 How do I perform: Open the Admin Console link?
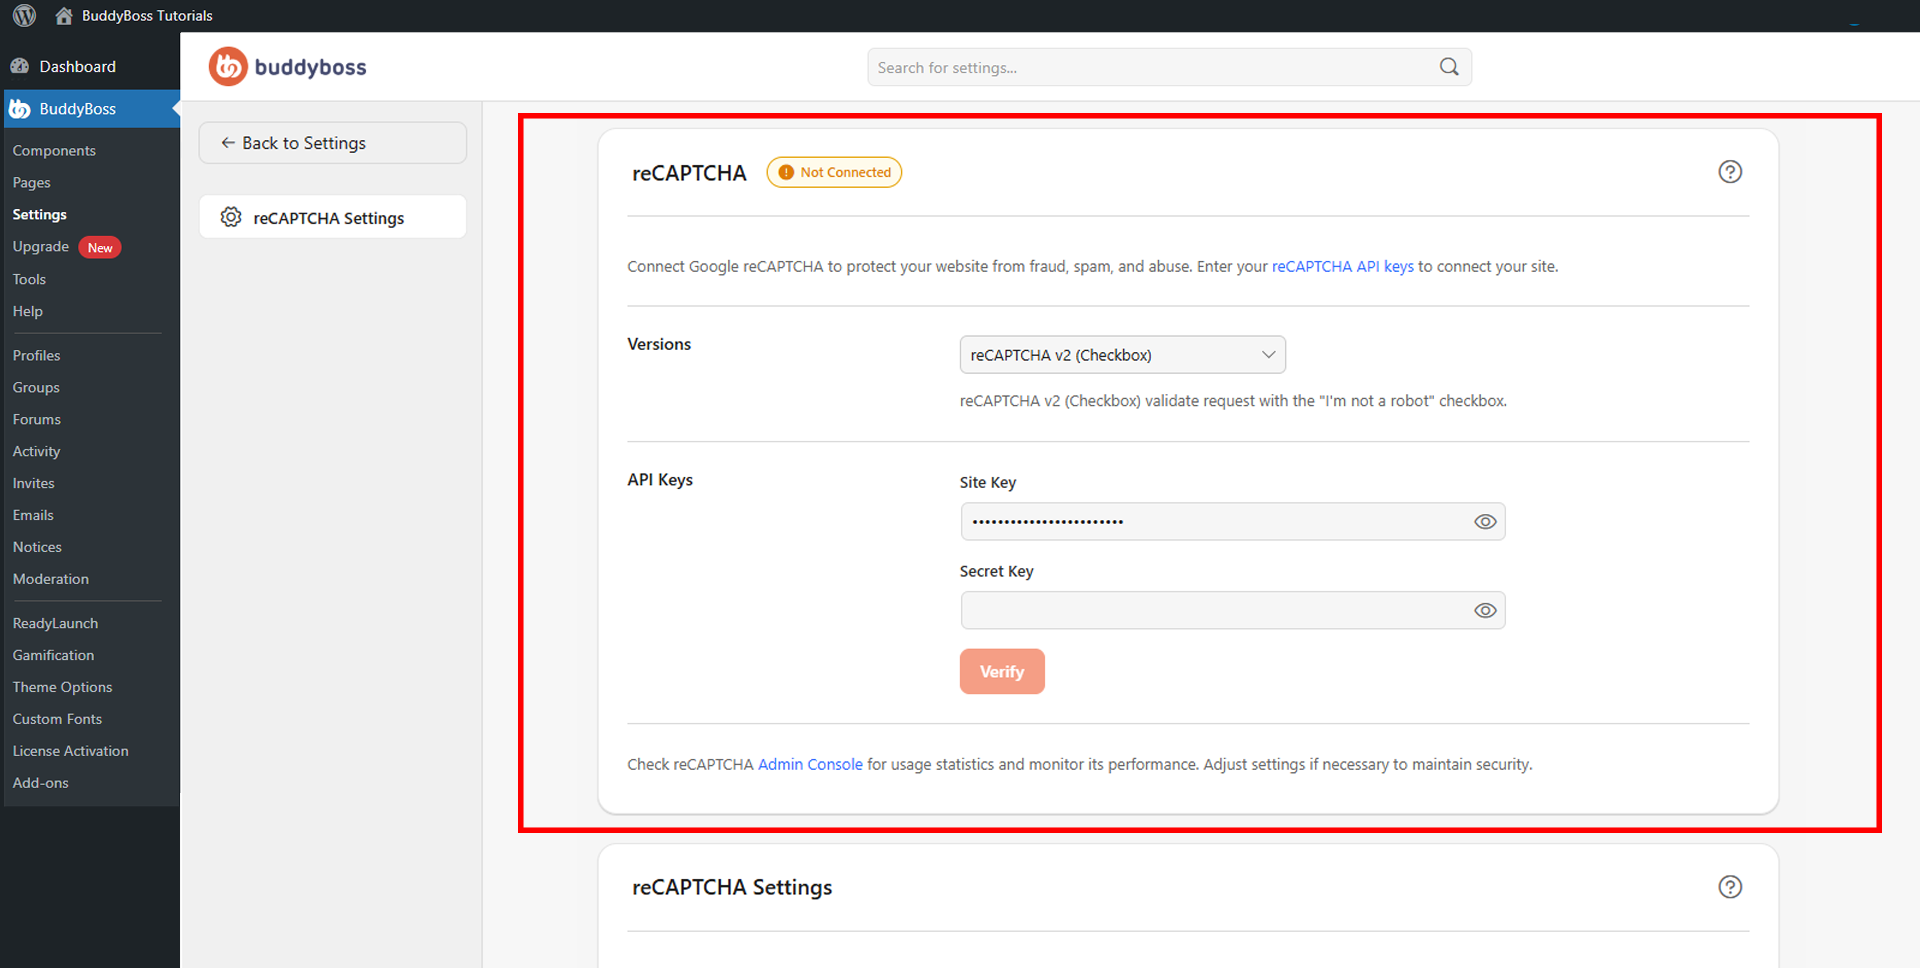pos(810,764)
